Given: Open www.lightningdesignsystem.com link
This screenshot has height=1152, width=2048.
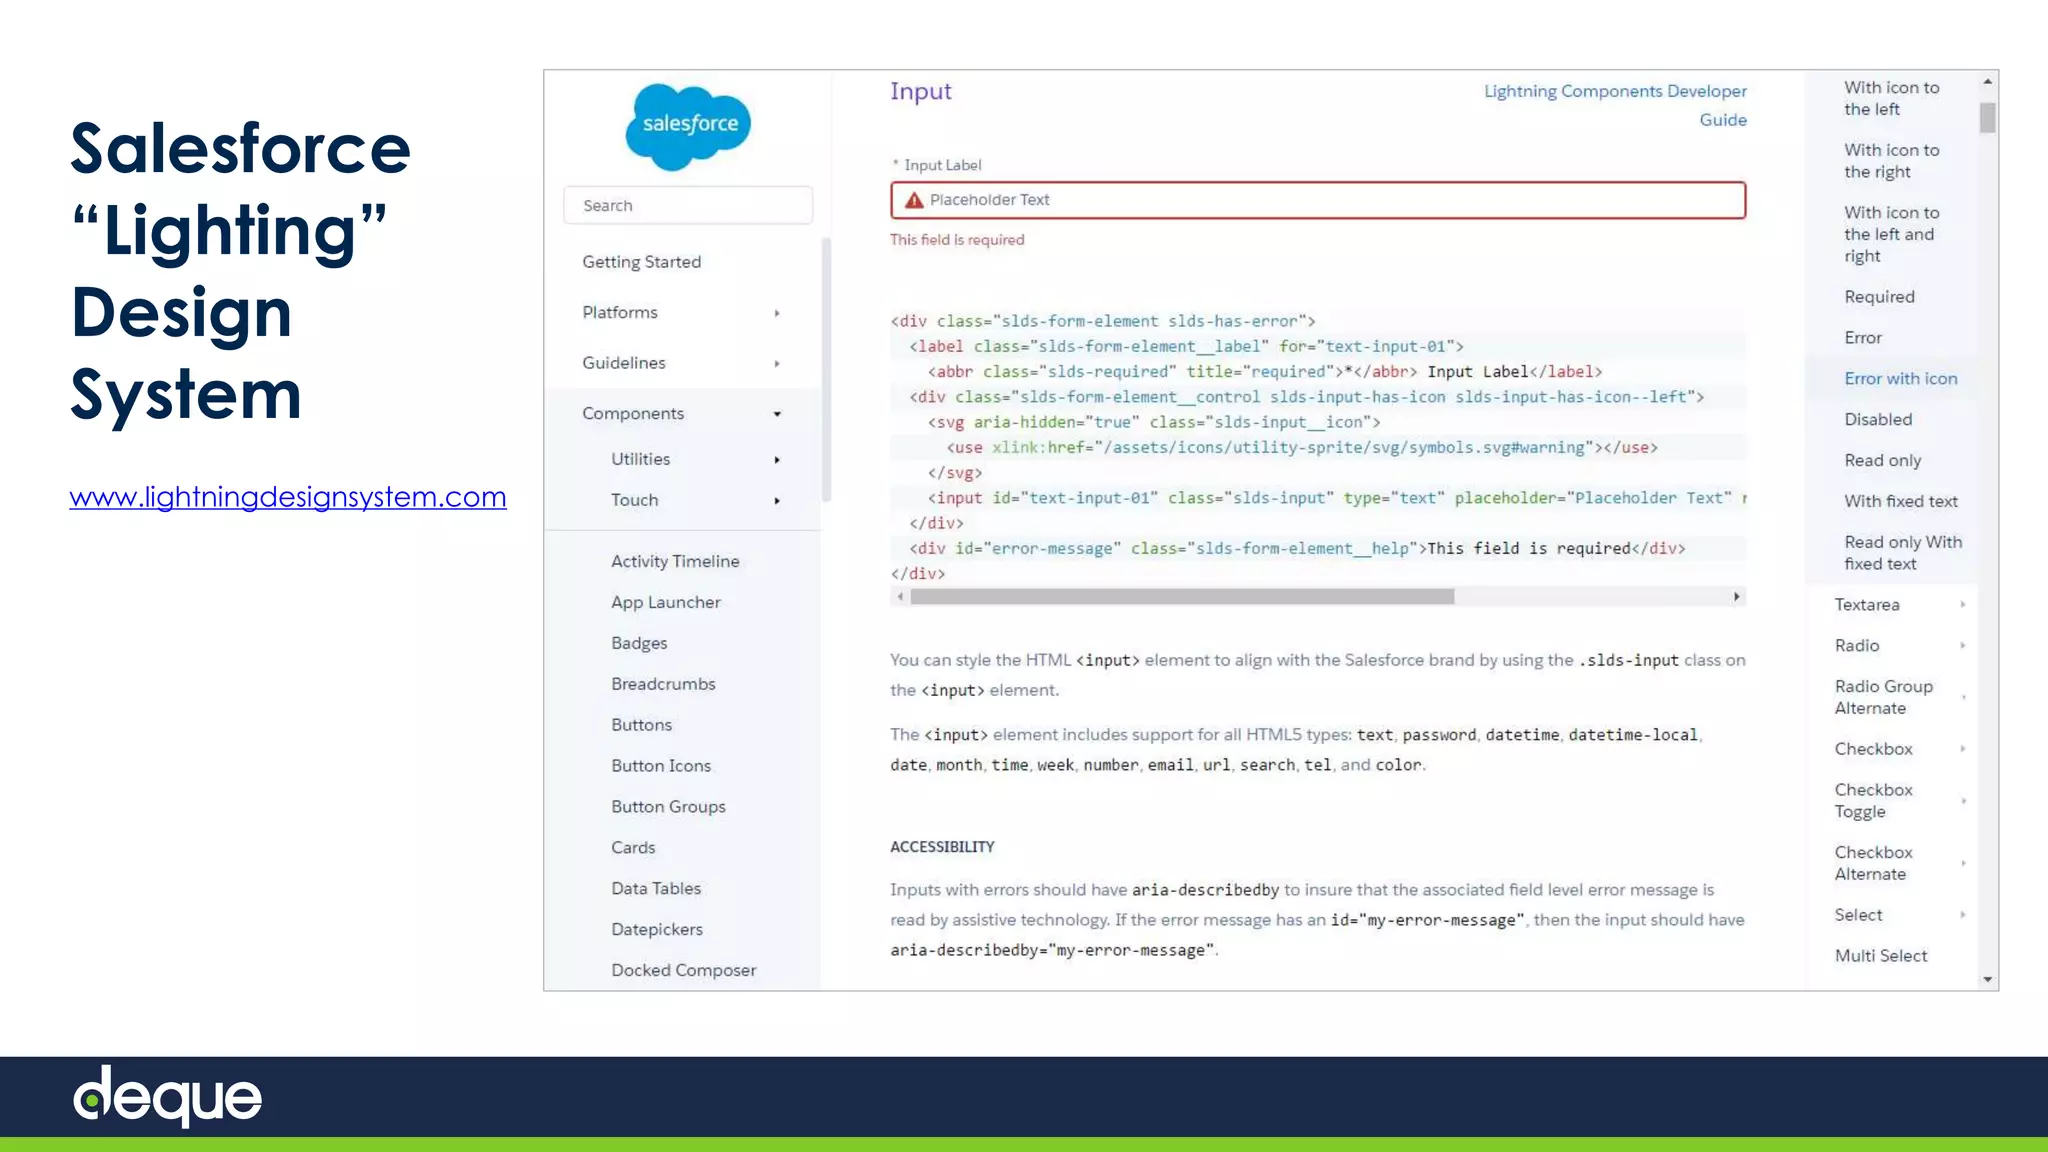Looking at the screenshot, I should click(288, 496).
